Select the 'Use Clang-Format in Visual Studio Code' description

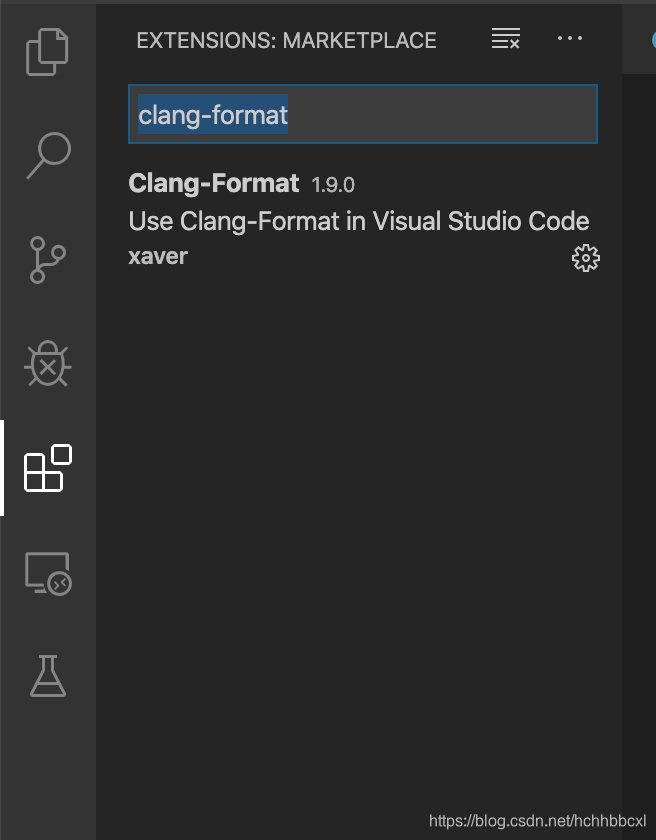[x=359, y=221]
